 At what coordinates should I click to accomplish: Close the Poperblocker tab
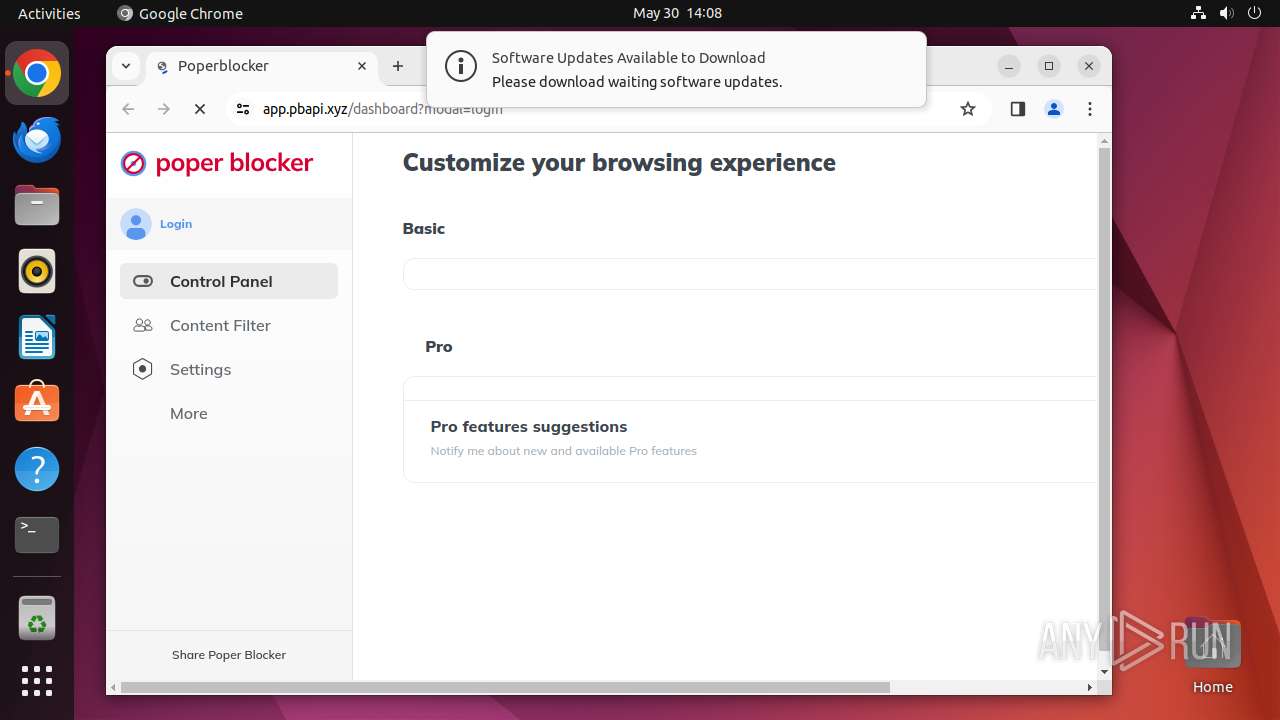(x=362, y=66)
